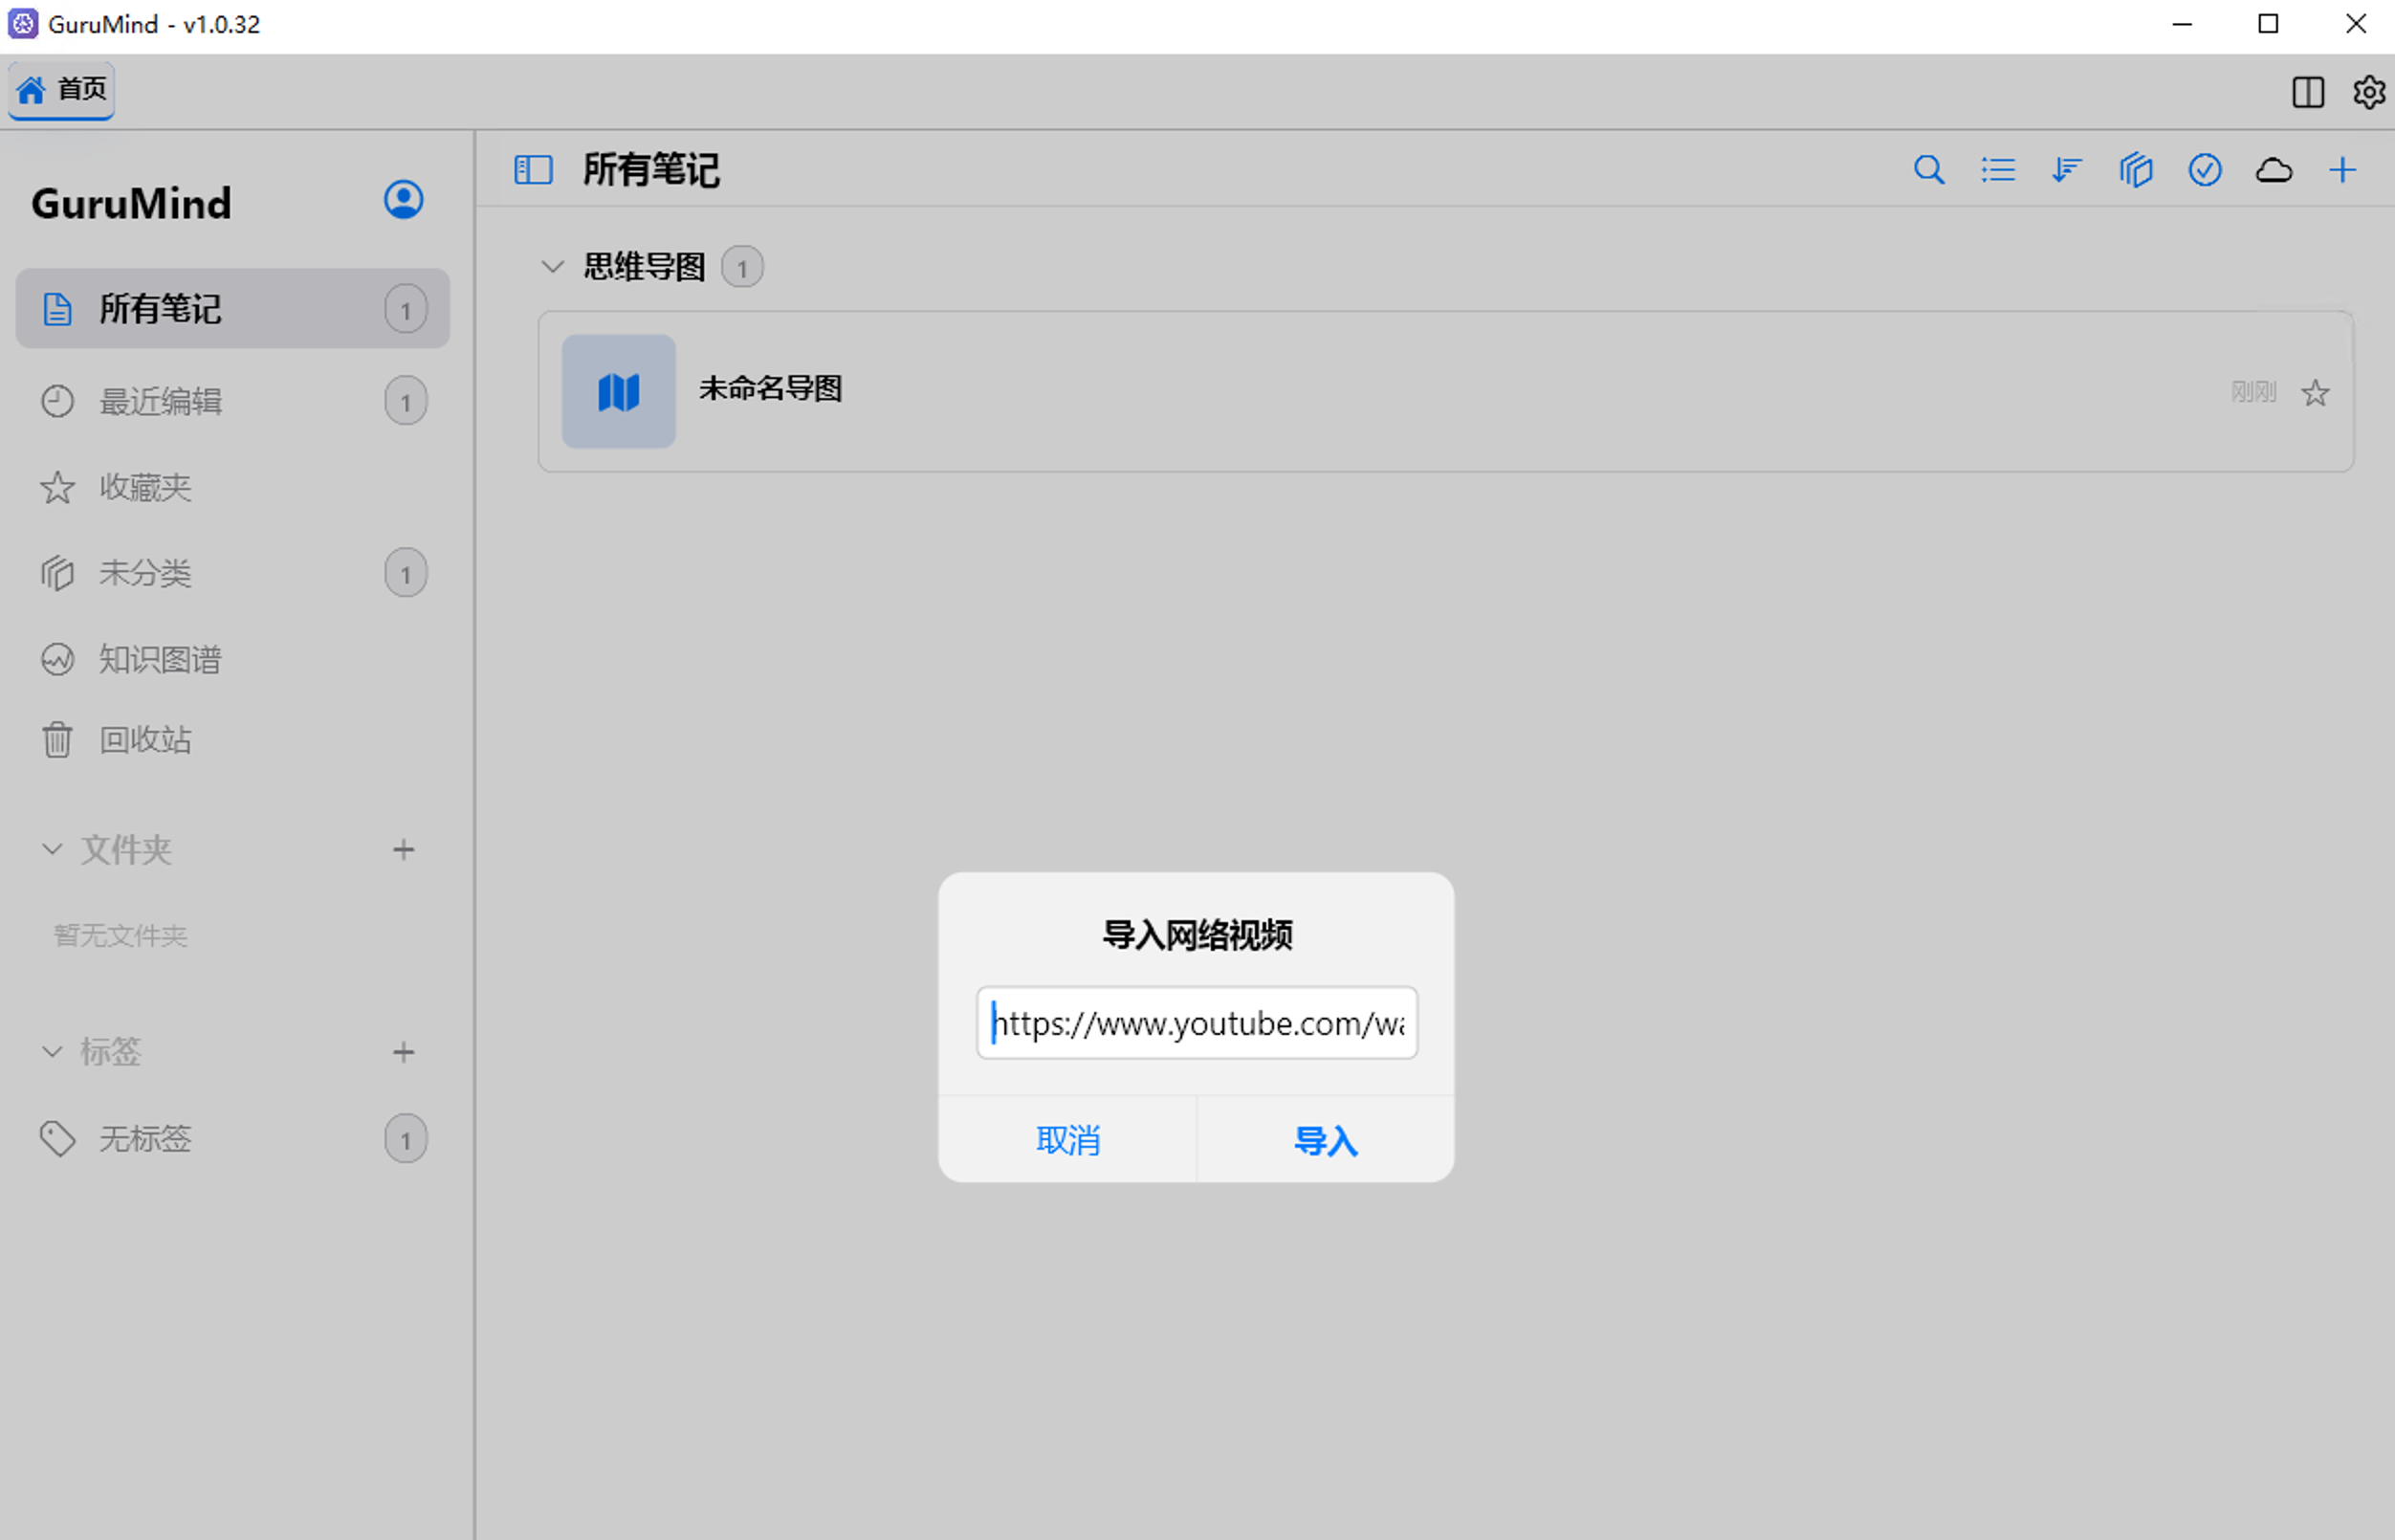Enable multi-select with the check circle icon
This screenshot has width=2395, height=1540.
(2205, 170)
